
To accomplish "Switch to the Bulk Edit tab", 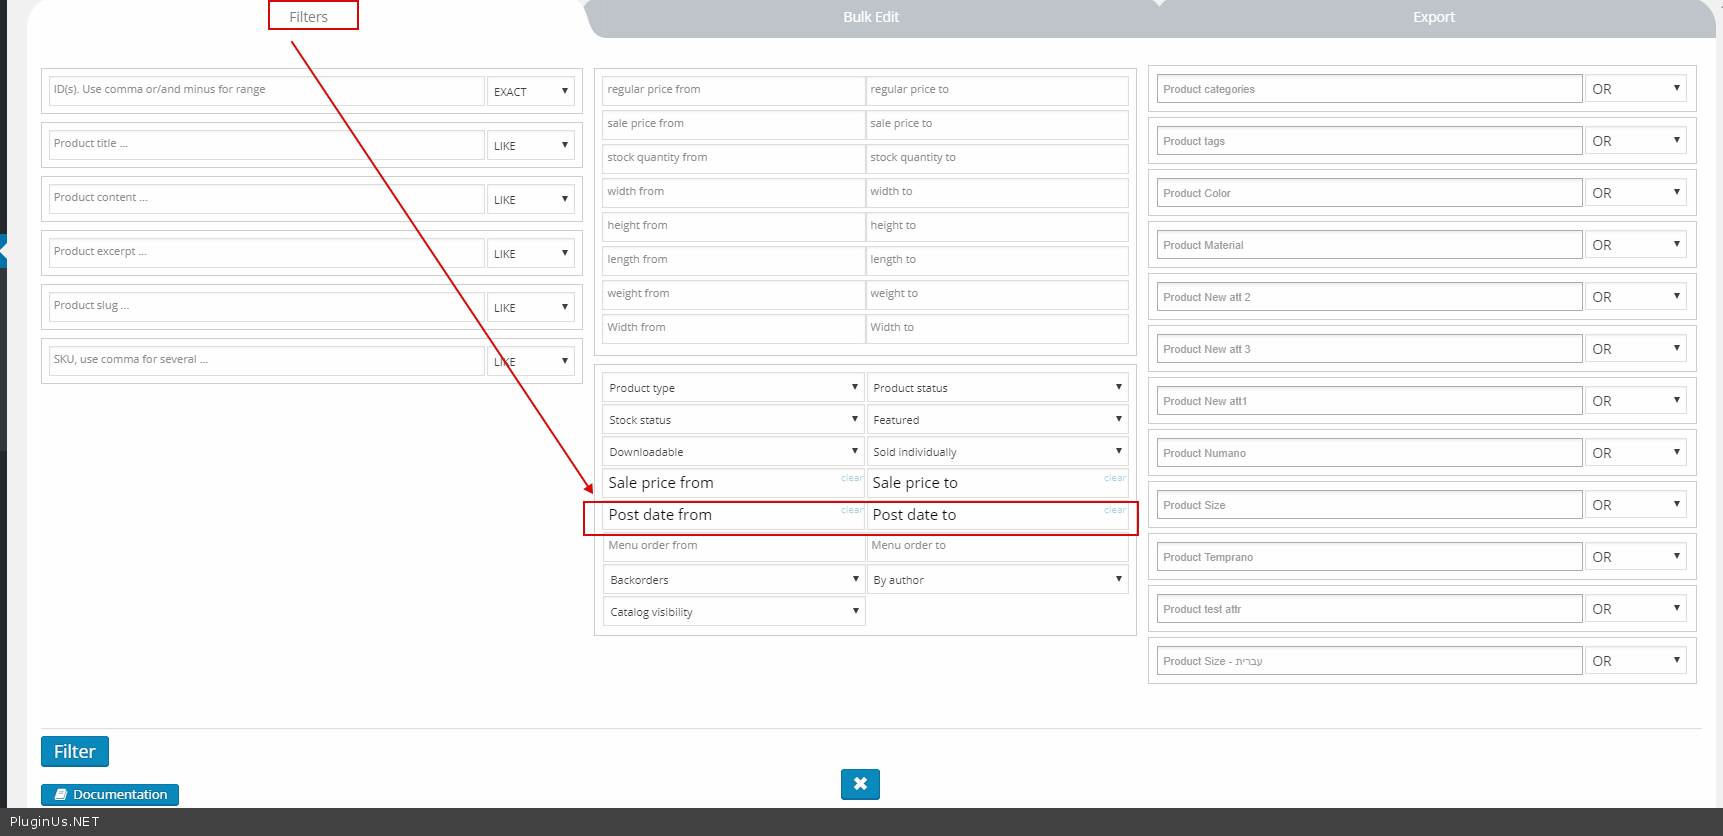I will coord(870,17).
